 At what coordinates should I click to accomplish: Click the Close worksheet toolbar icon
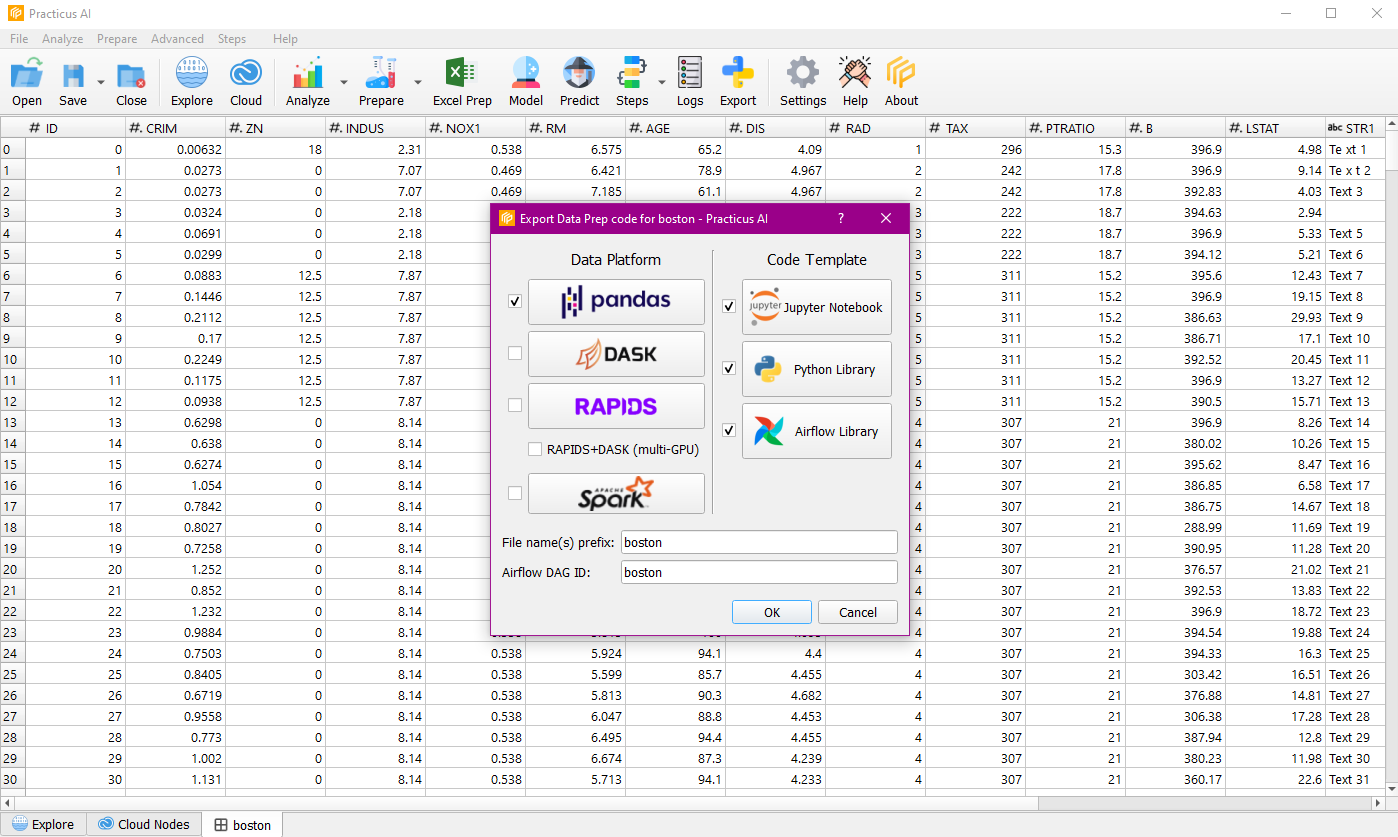131,82
